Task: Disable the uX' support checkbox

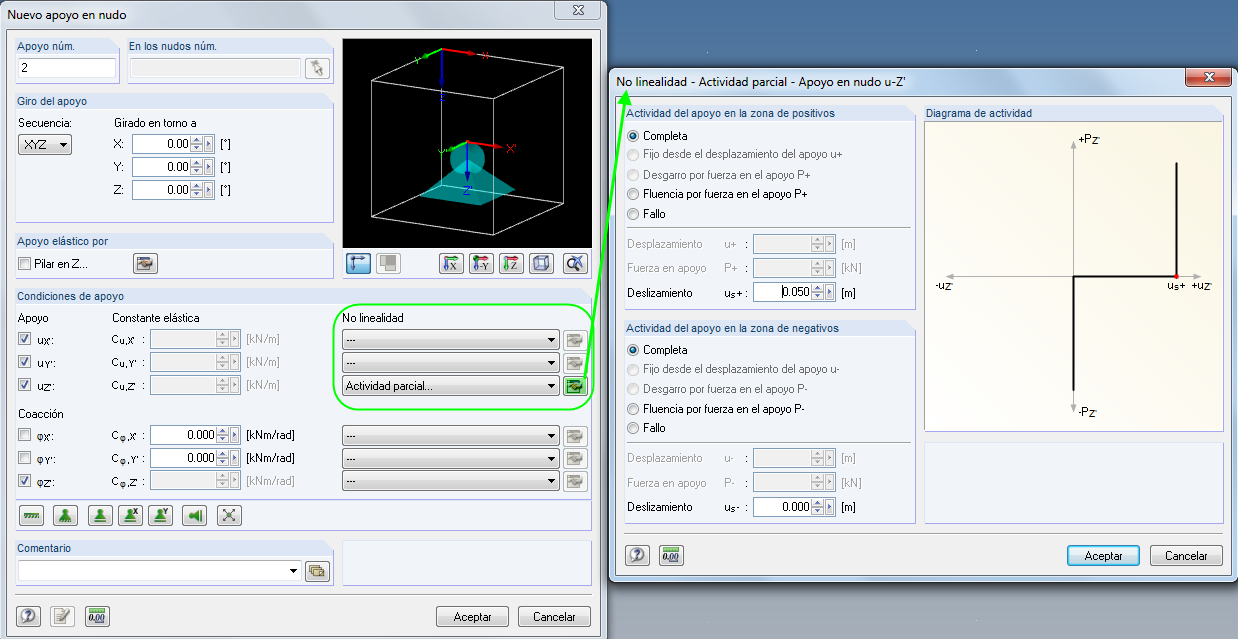Action: click(x=24, y=339)
